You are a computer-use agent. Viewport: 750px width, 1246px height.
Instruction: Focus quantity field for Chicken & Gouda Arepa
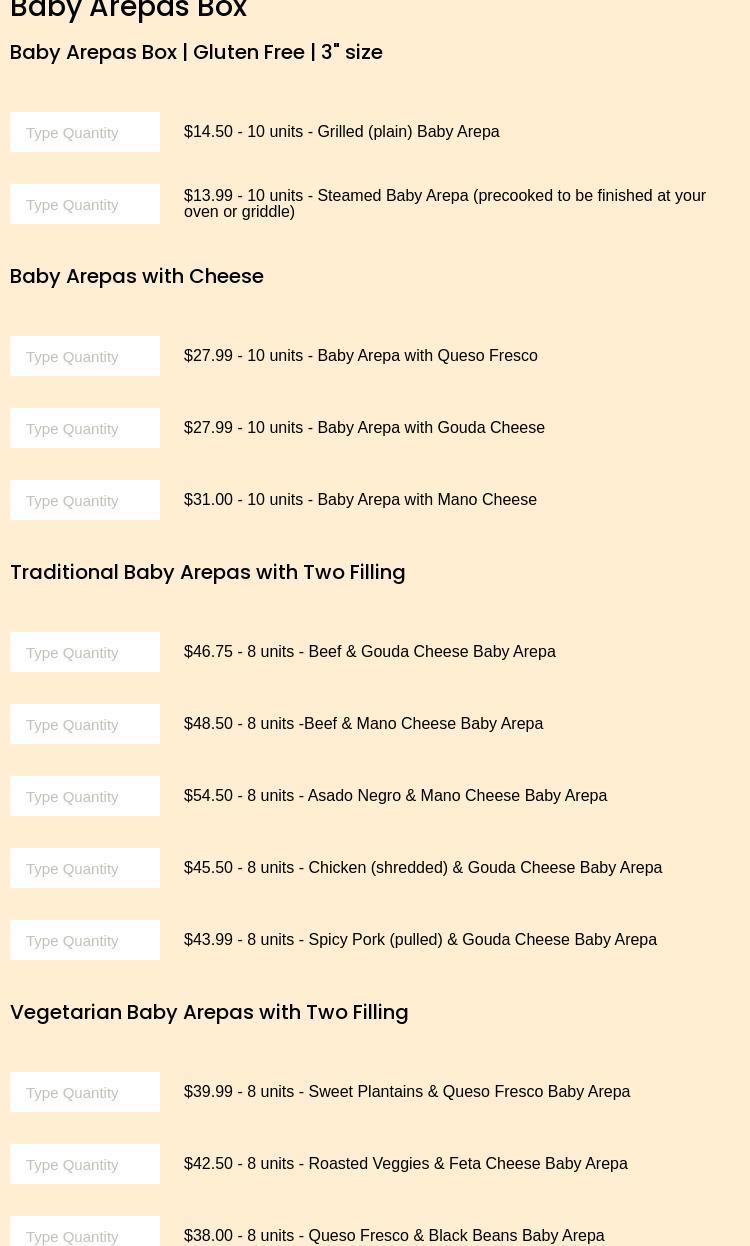85,868
